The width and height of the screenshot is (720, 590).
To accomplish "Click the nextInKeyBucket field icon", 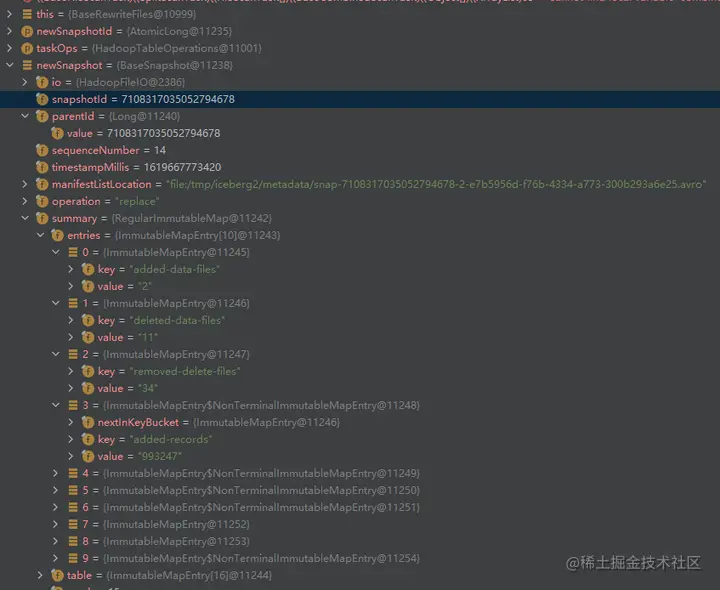I will [88, 422].
